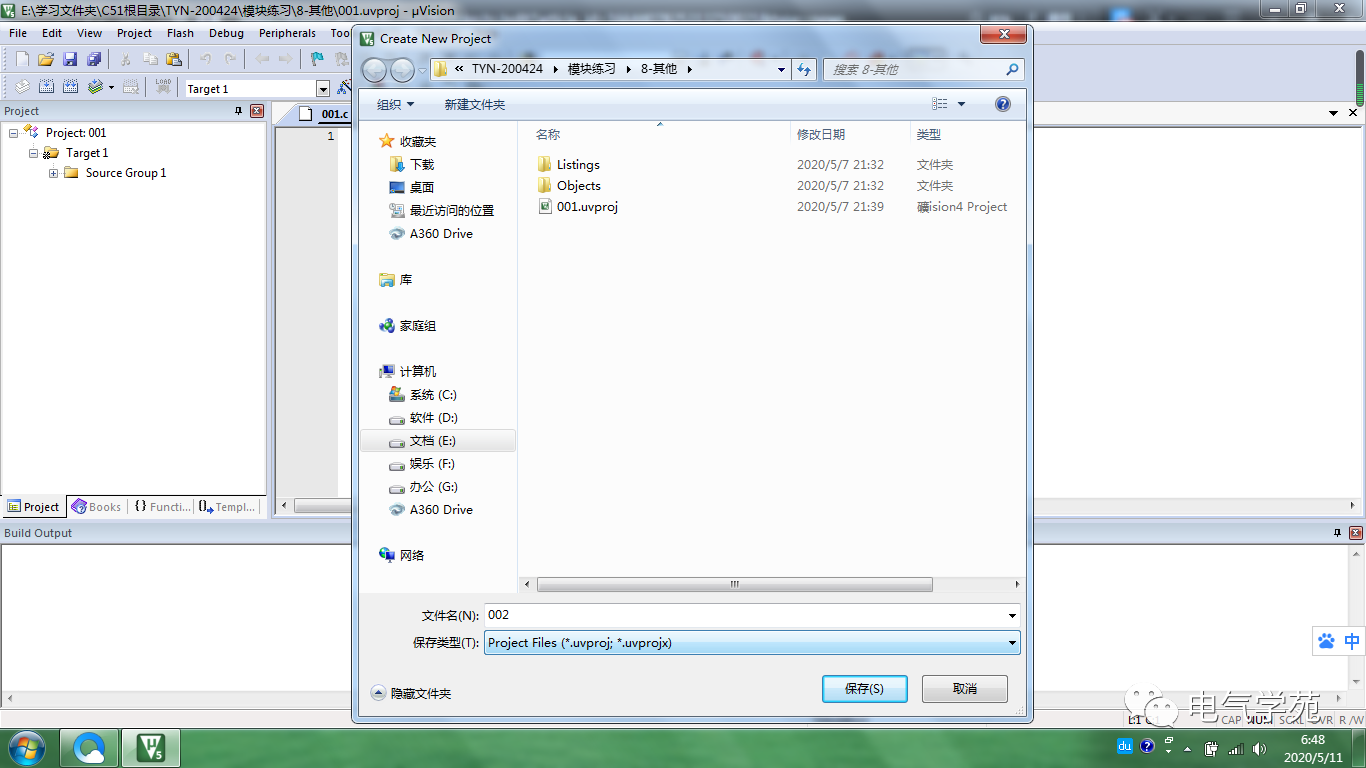
Task: Click the Undo arrow icon in µVision
Action: [x=205, y=60]
